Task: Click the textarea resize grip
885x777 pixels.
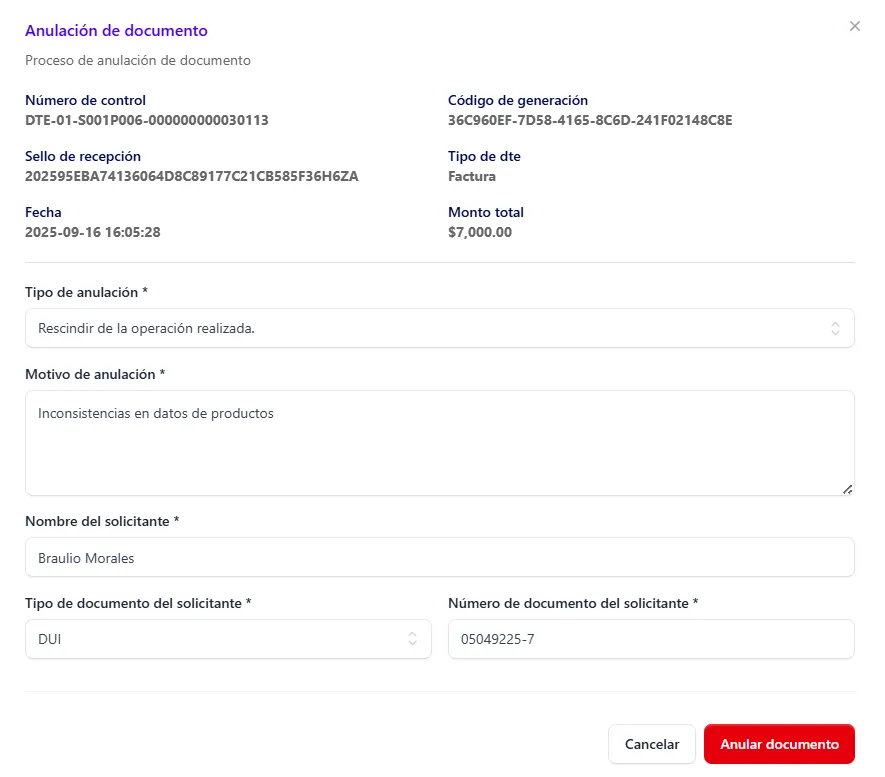Action: coord(849,489)
